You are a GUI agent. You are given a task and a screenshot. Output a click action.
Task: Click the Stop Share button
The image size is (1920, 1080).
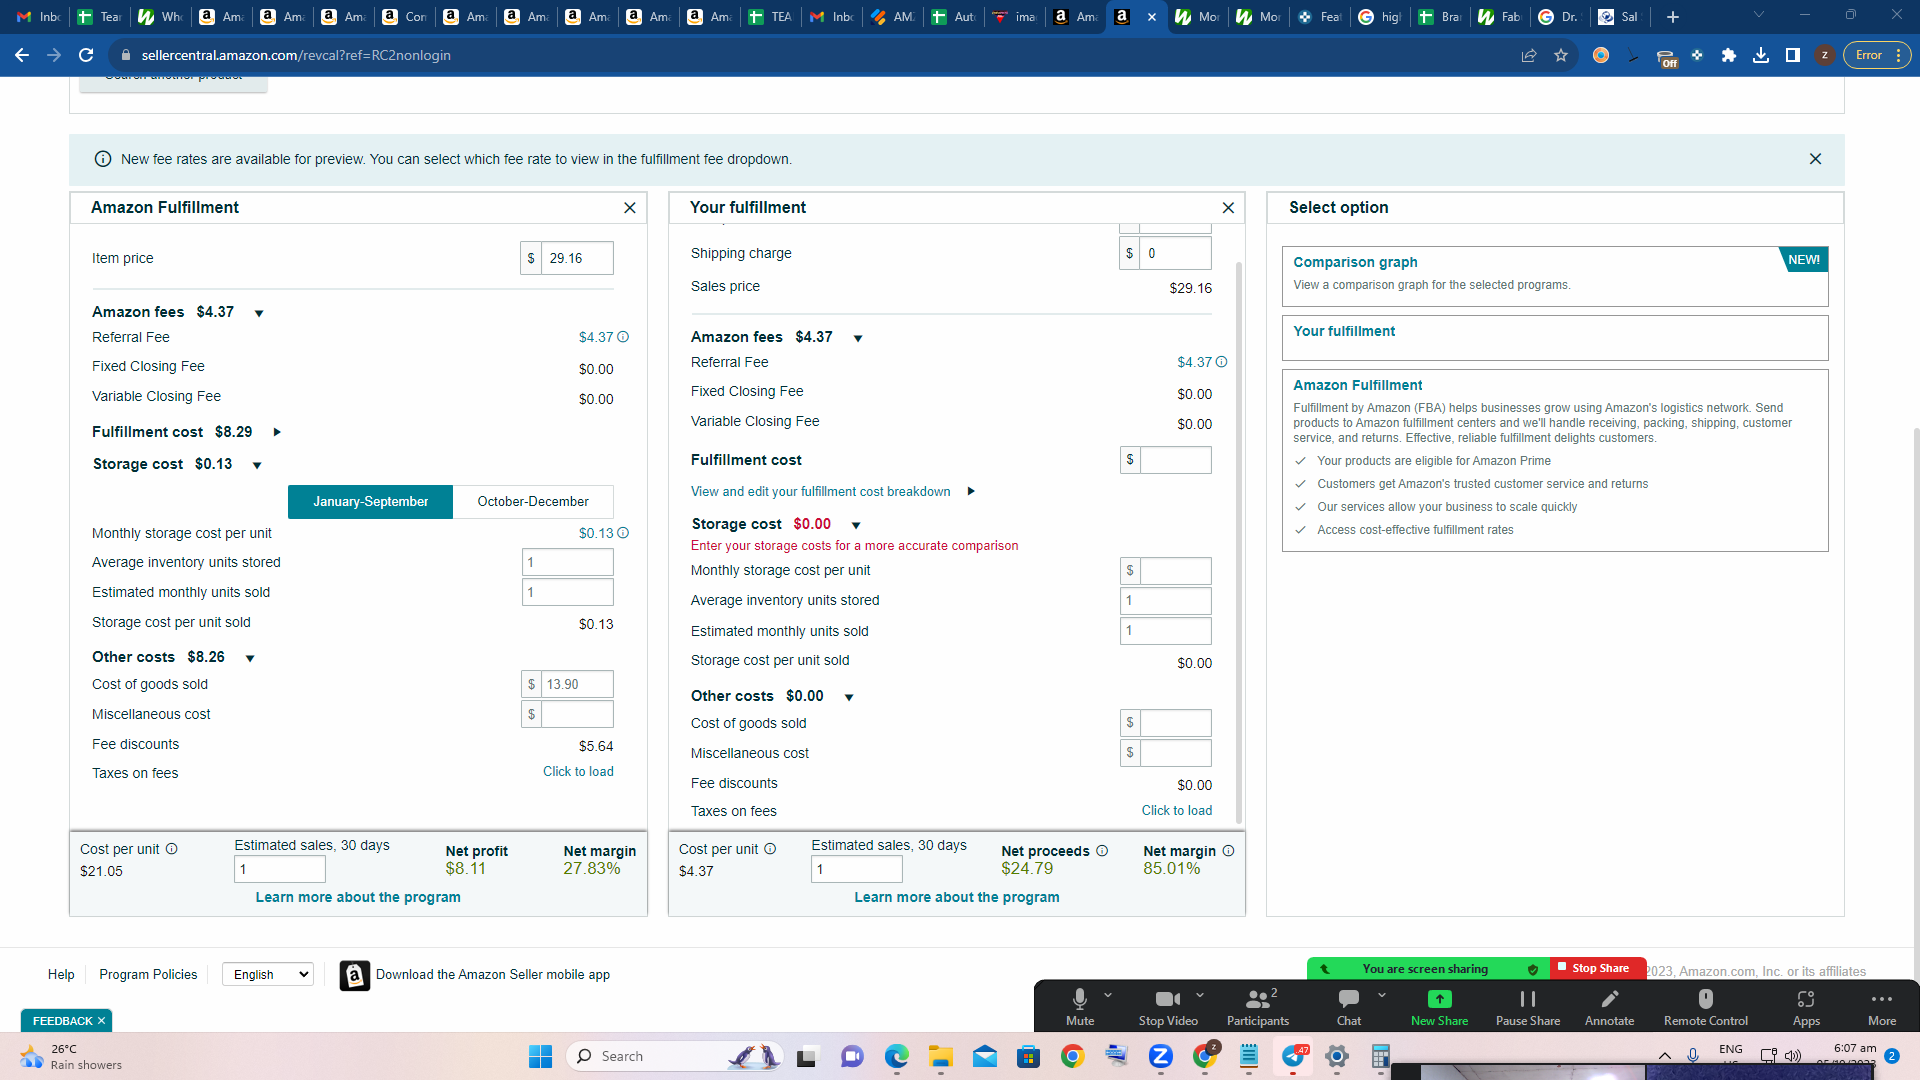1598,968
